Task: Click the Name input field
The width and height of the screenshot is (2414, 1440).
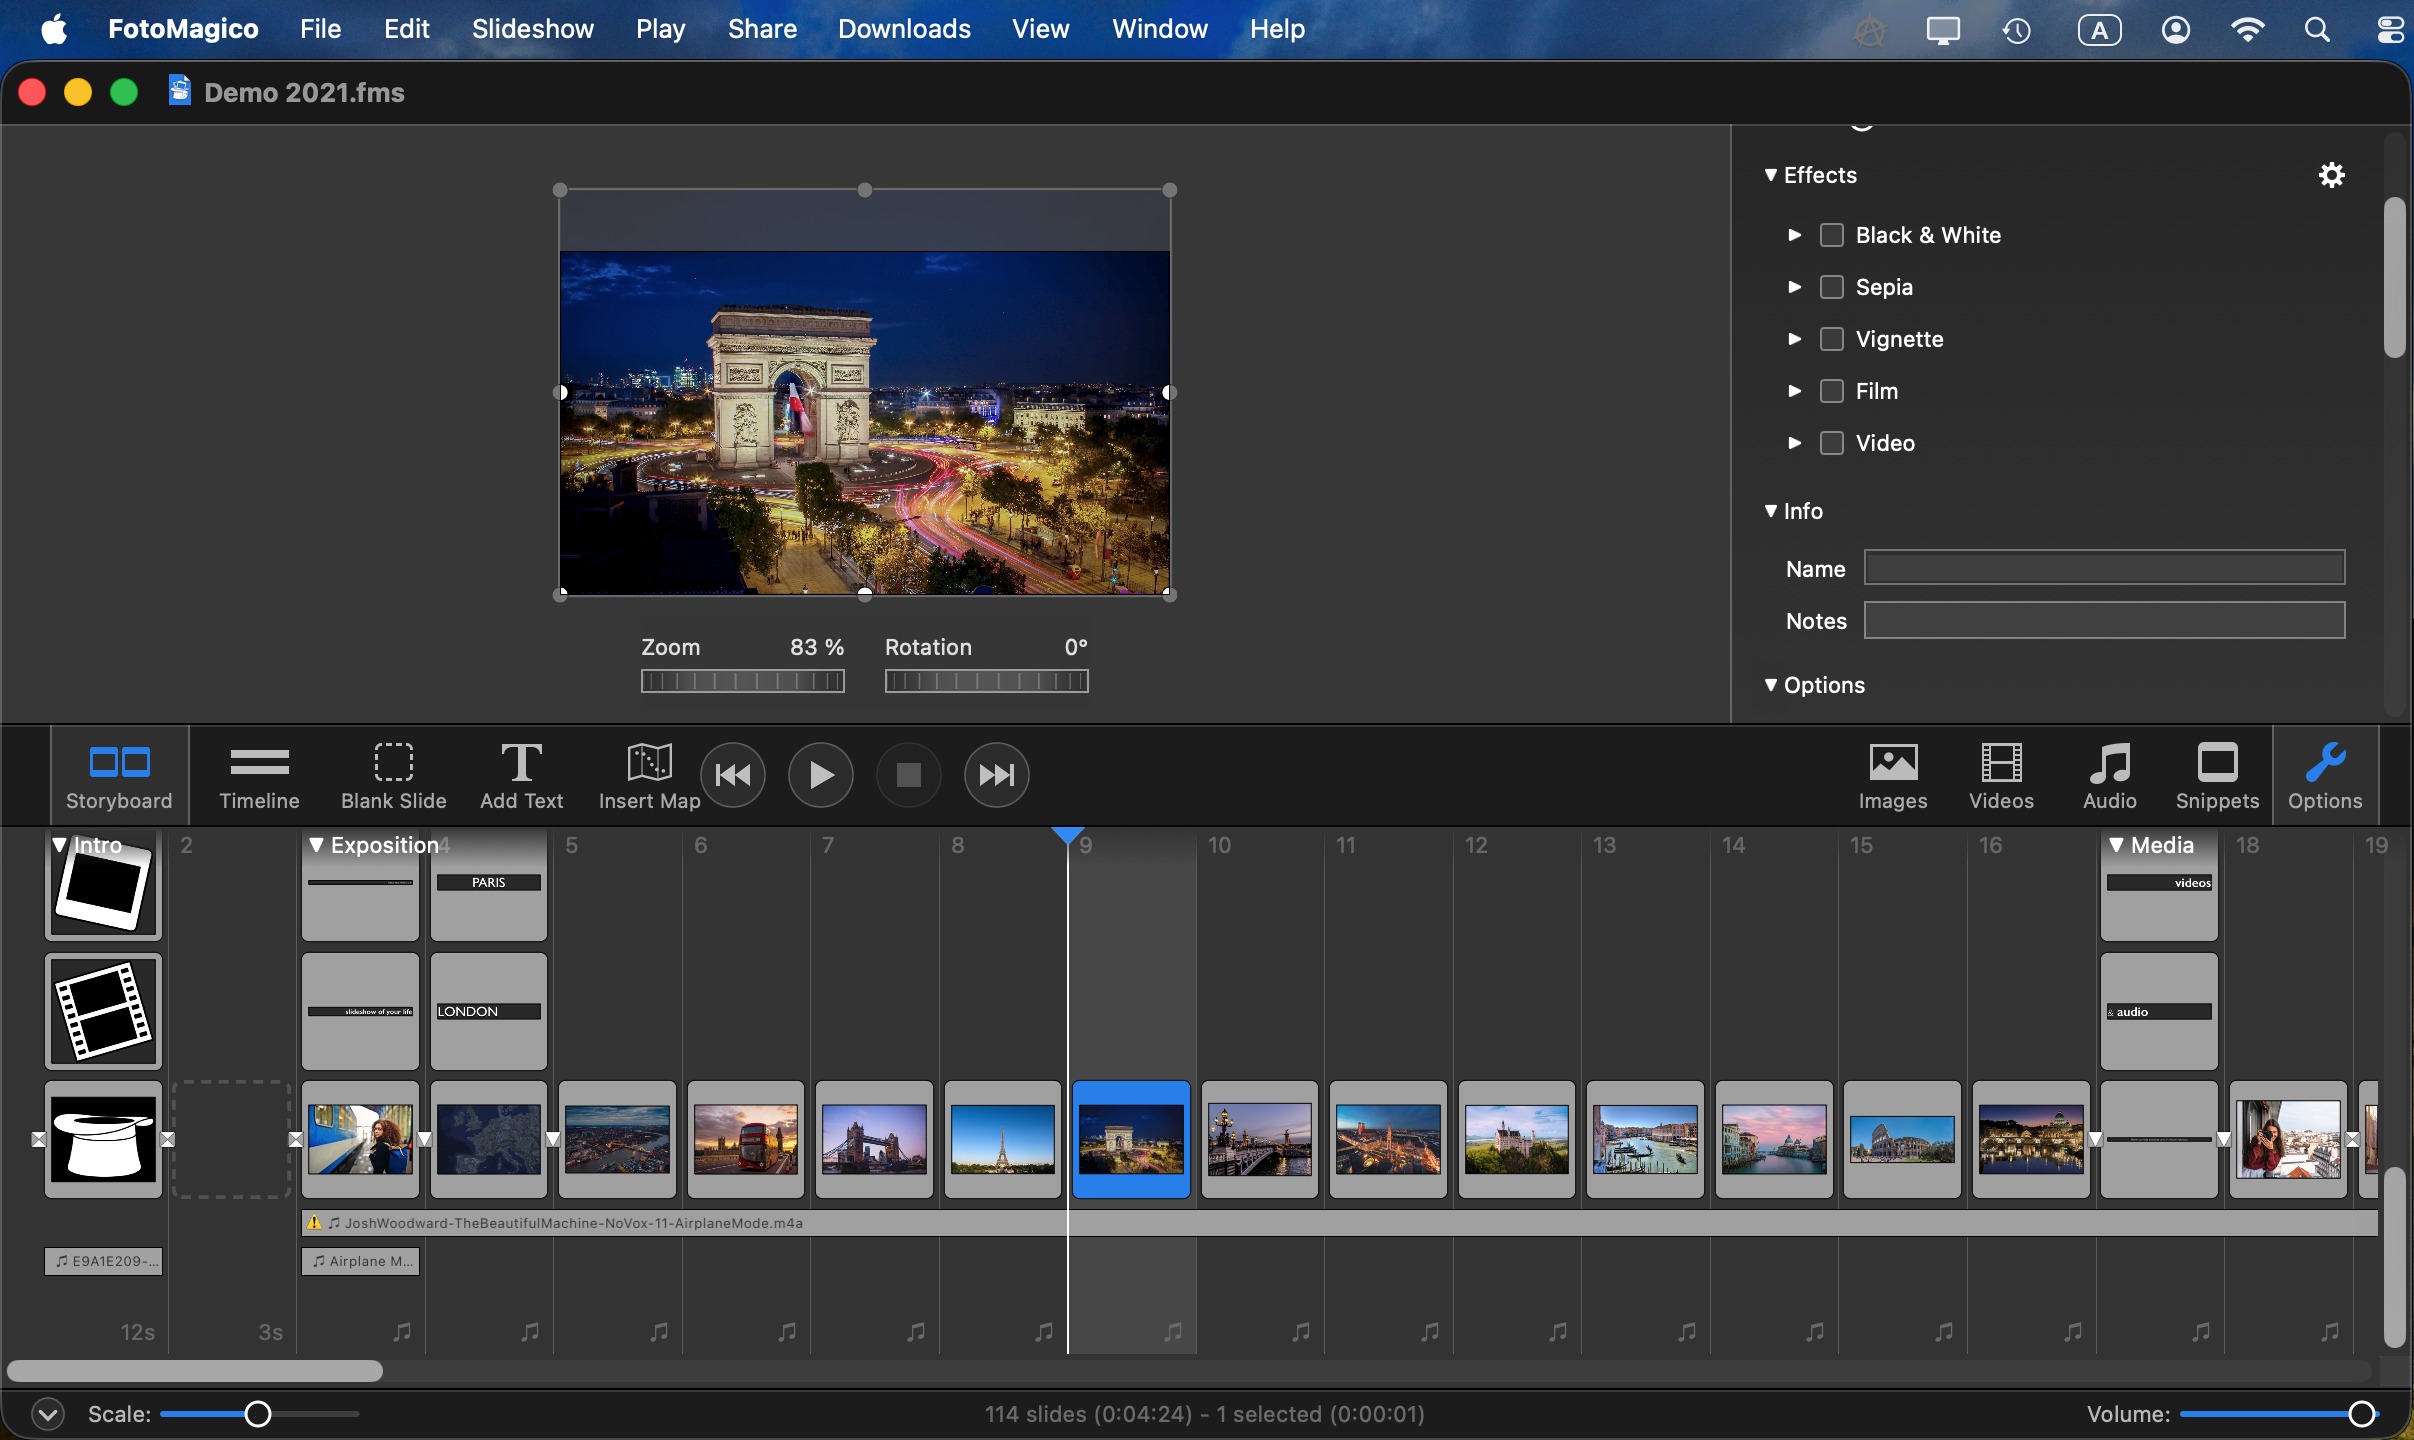Action: click(2104, 568)
